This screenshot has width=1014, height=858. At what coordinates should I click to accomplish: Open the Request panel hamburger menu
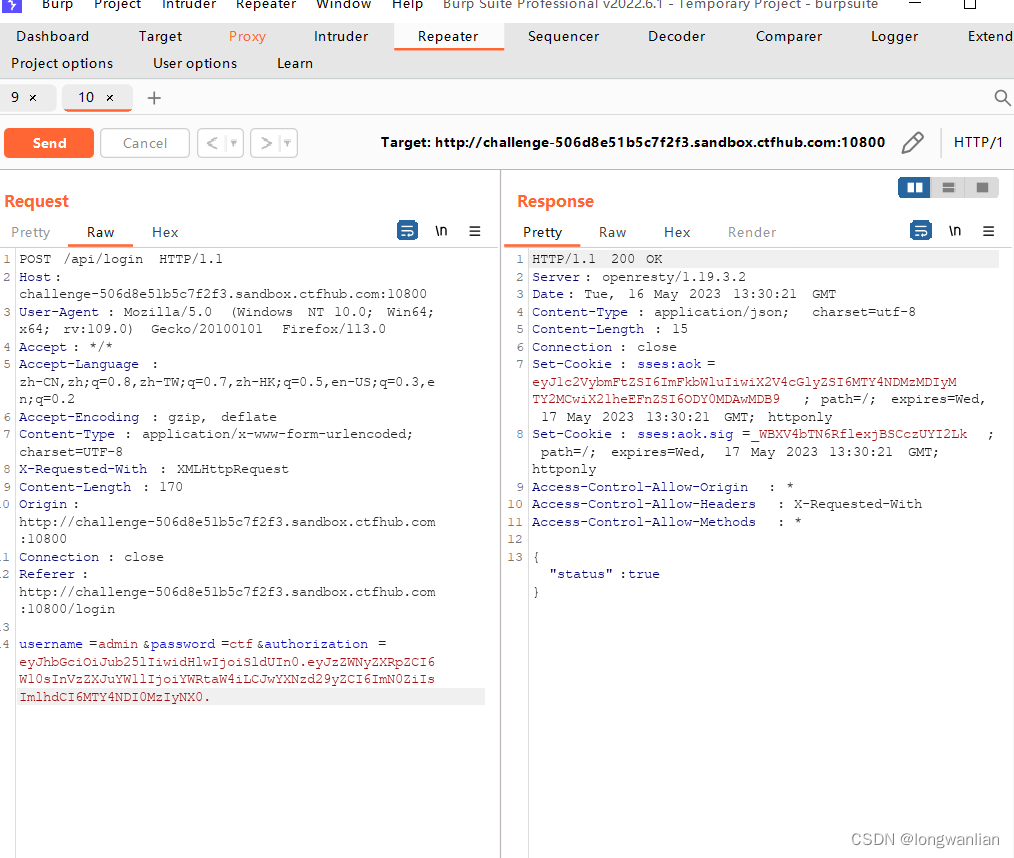click(x=475, y=230)
